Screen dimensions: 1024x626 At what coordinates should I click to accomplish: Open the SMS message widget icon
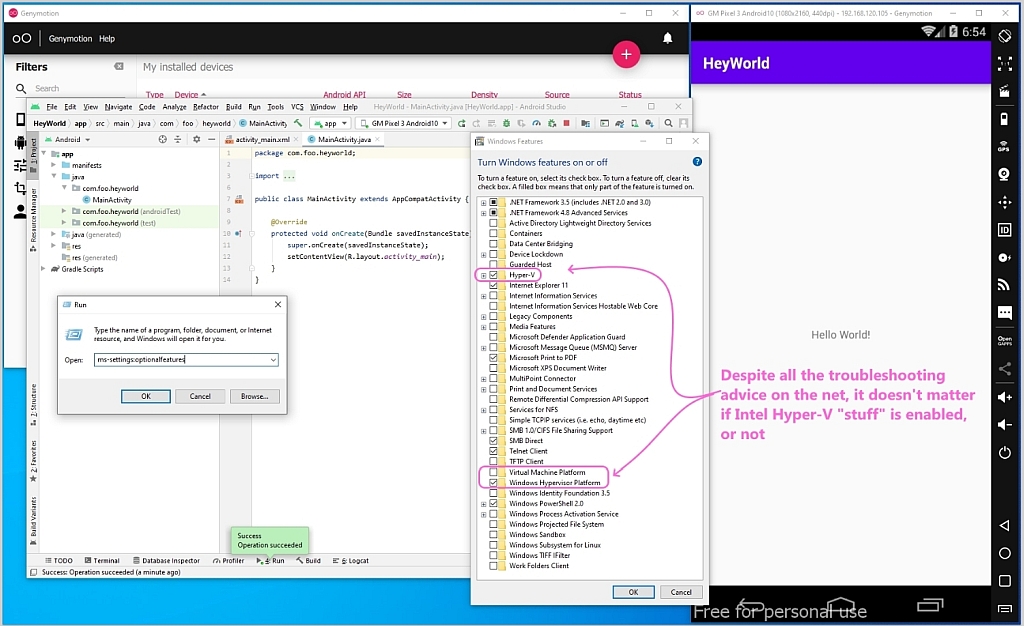point(1004,313)
